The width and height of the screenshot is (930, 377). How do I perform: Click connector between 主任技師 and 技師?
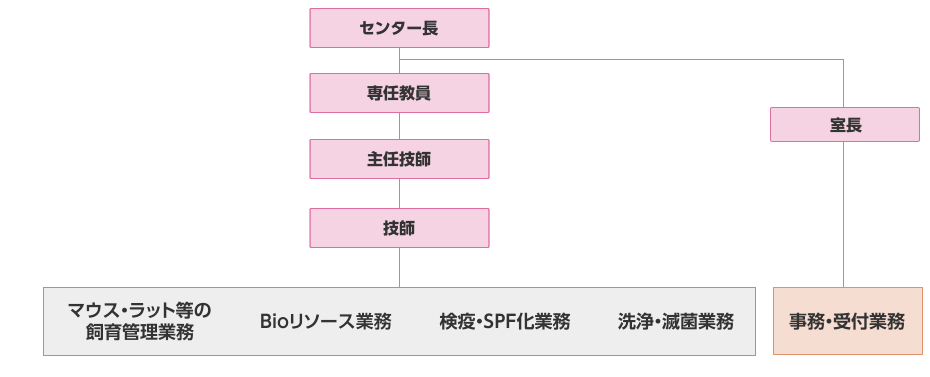[399, 193]
